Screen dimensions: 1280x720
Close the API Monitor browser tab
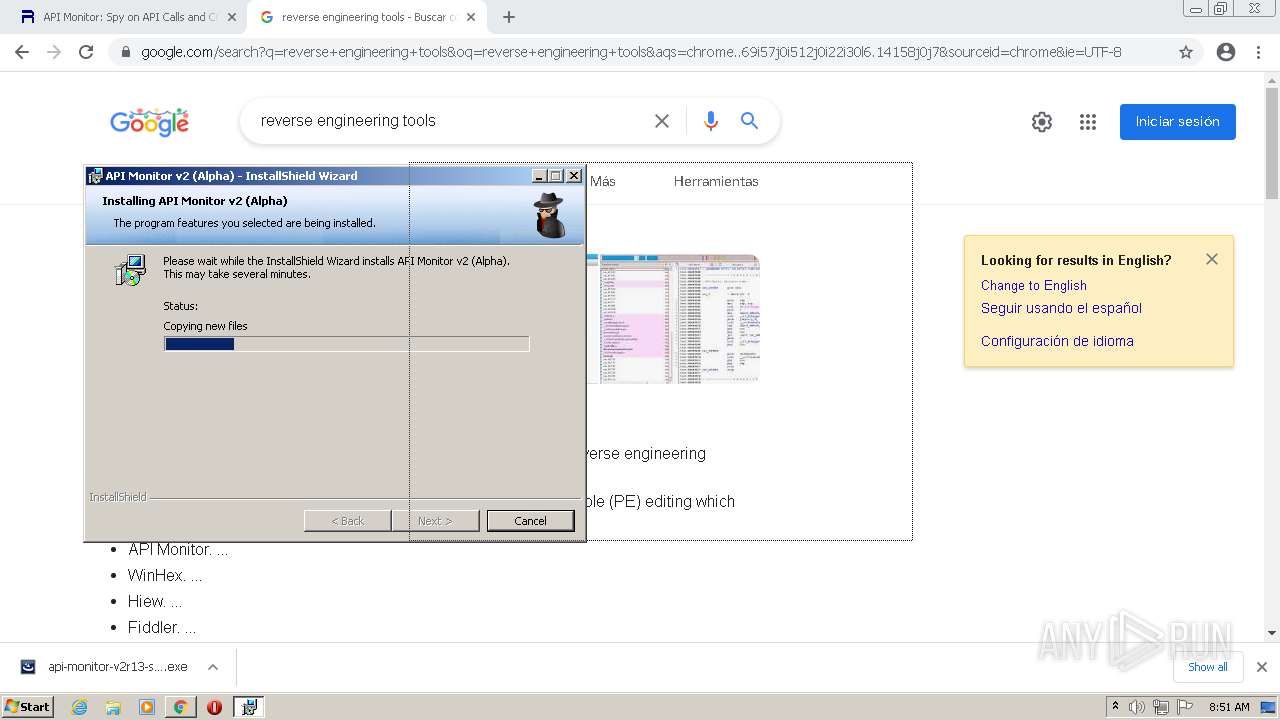[x=231, y=17]
